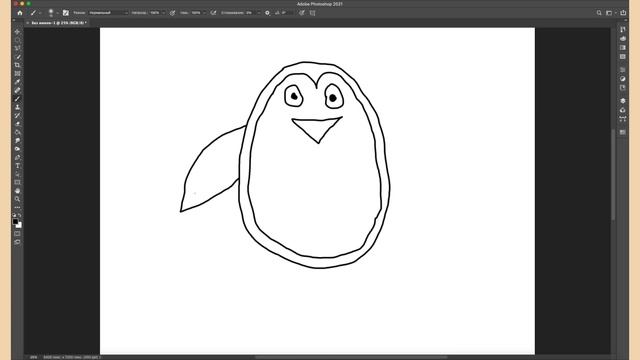Swap foreground and background colors

click(x=20, y=215)
